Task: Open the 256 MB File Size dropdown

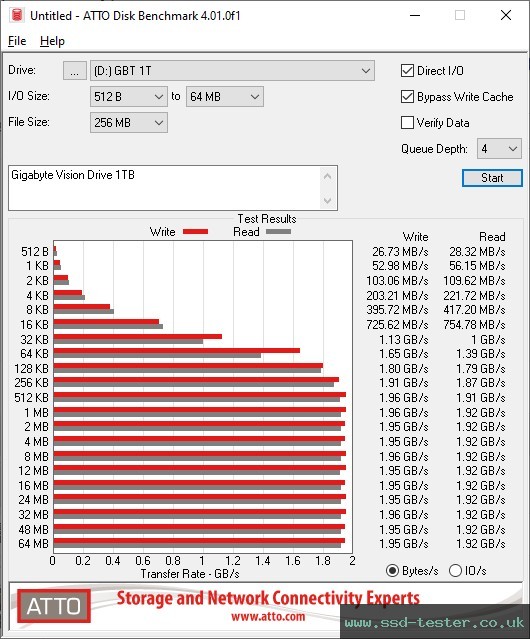Action: [x=129, y=123]
